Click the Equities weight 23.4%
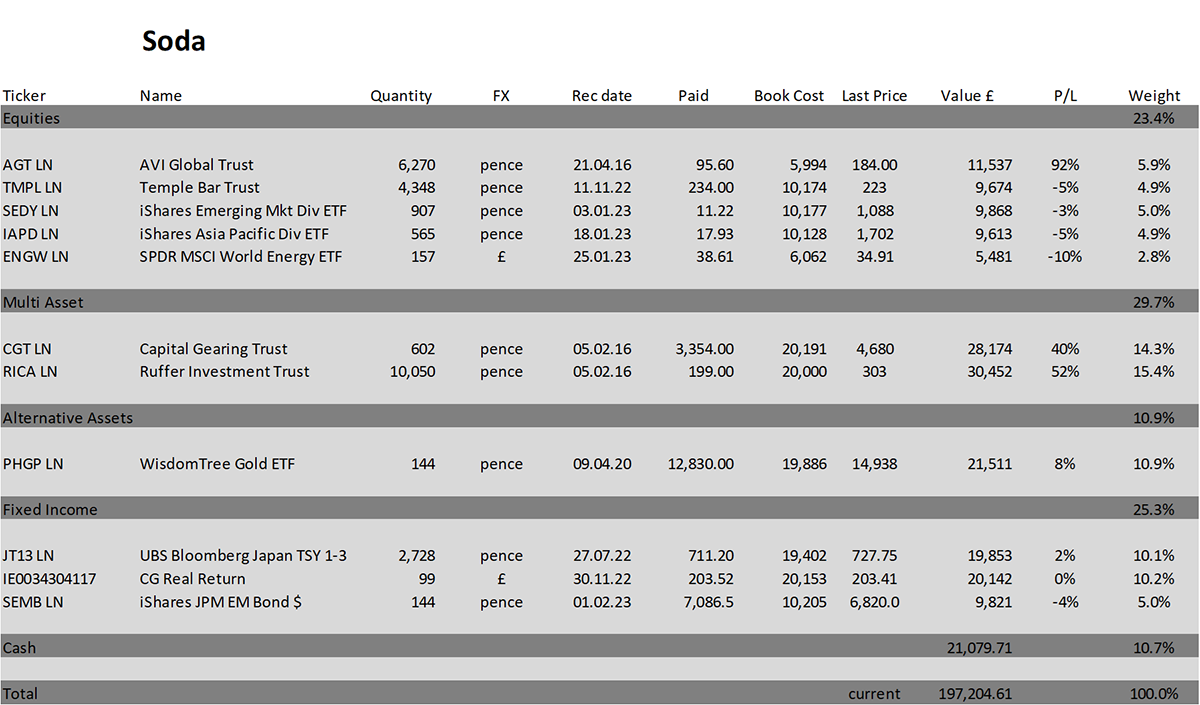Screen dimensions: 1200x705 coord(1154,118)
